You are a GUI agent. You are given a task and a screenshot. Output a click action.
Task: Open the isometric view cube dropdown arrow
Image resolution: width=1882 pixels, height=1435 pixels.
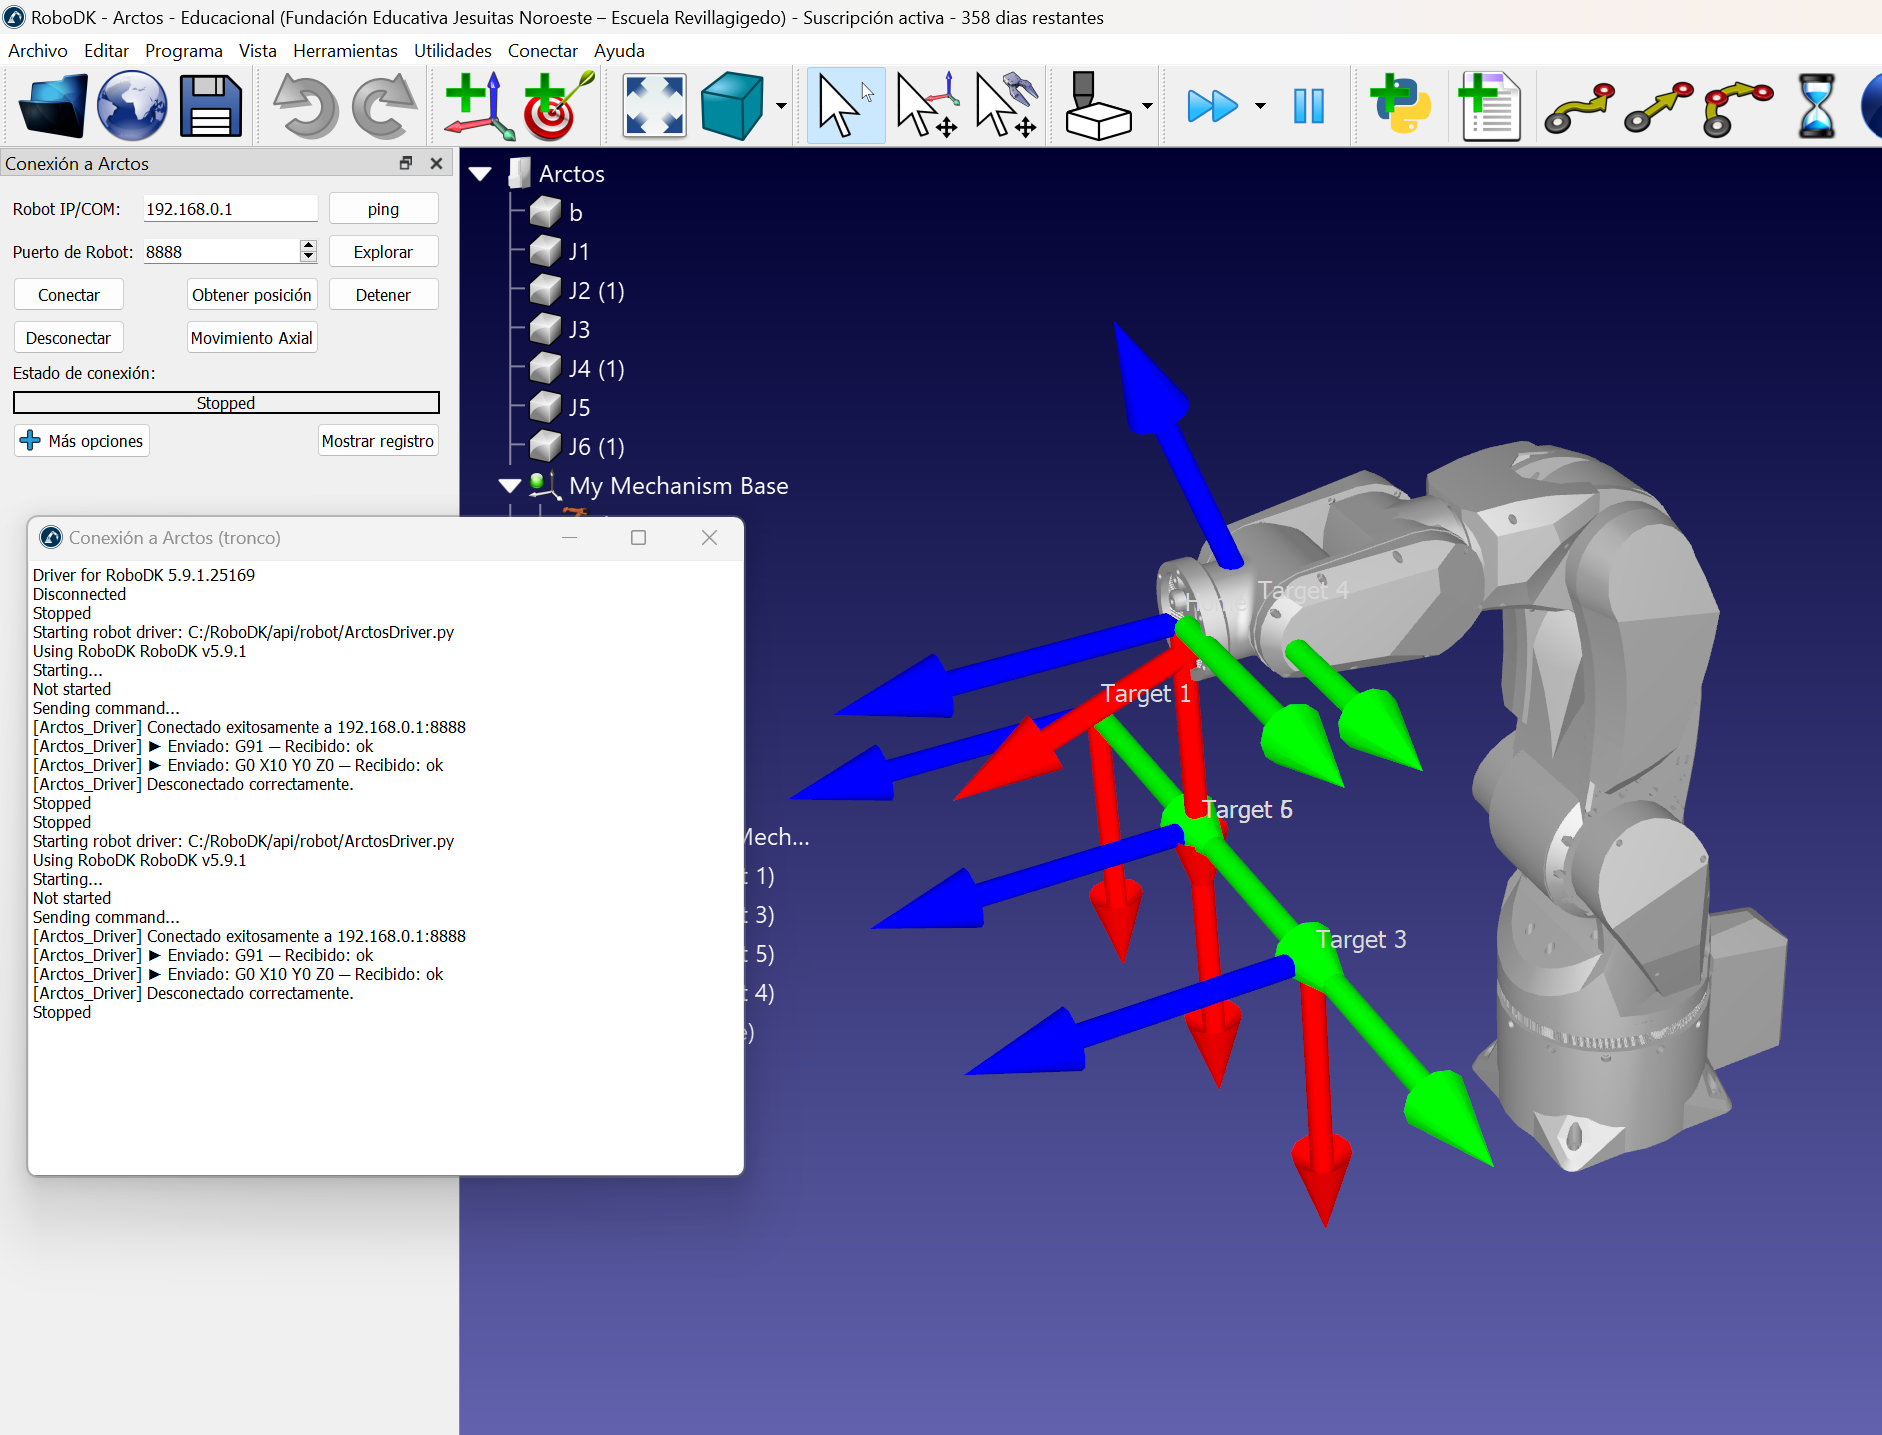pos(781,106)
